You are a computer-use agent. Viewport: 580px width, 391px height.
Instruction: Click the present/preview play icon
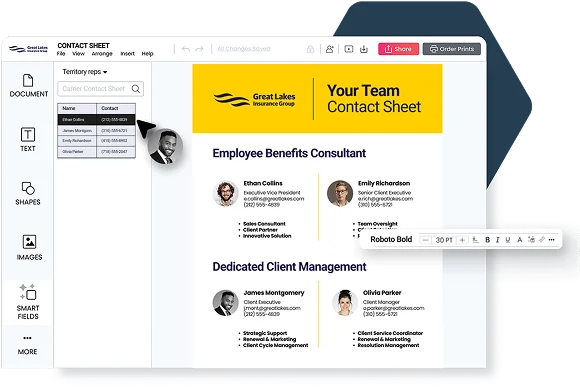point(348,49)
